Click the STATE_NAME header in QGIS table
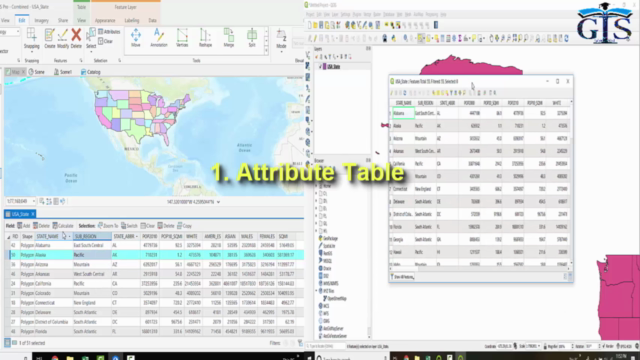 point(403,103)
